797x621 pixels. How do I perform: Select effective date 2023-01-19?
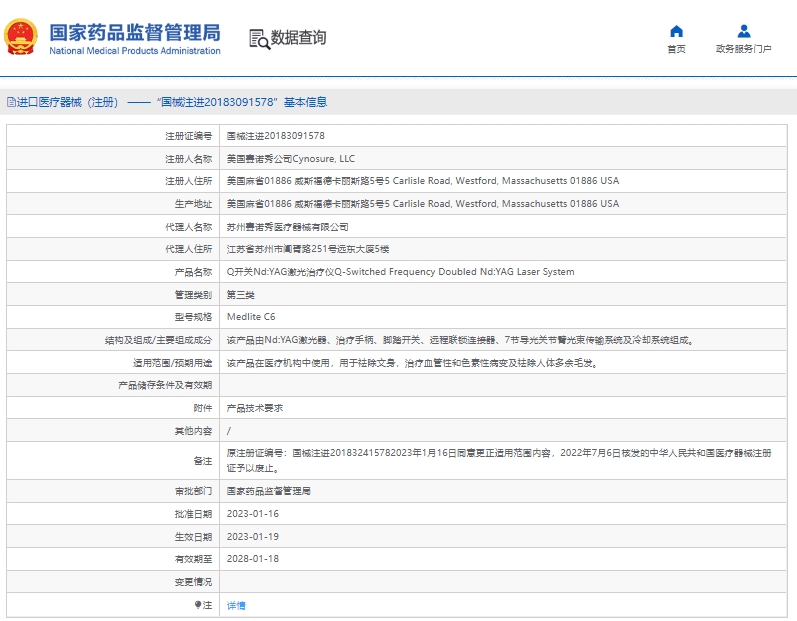(253, 537)
